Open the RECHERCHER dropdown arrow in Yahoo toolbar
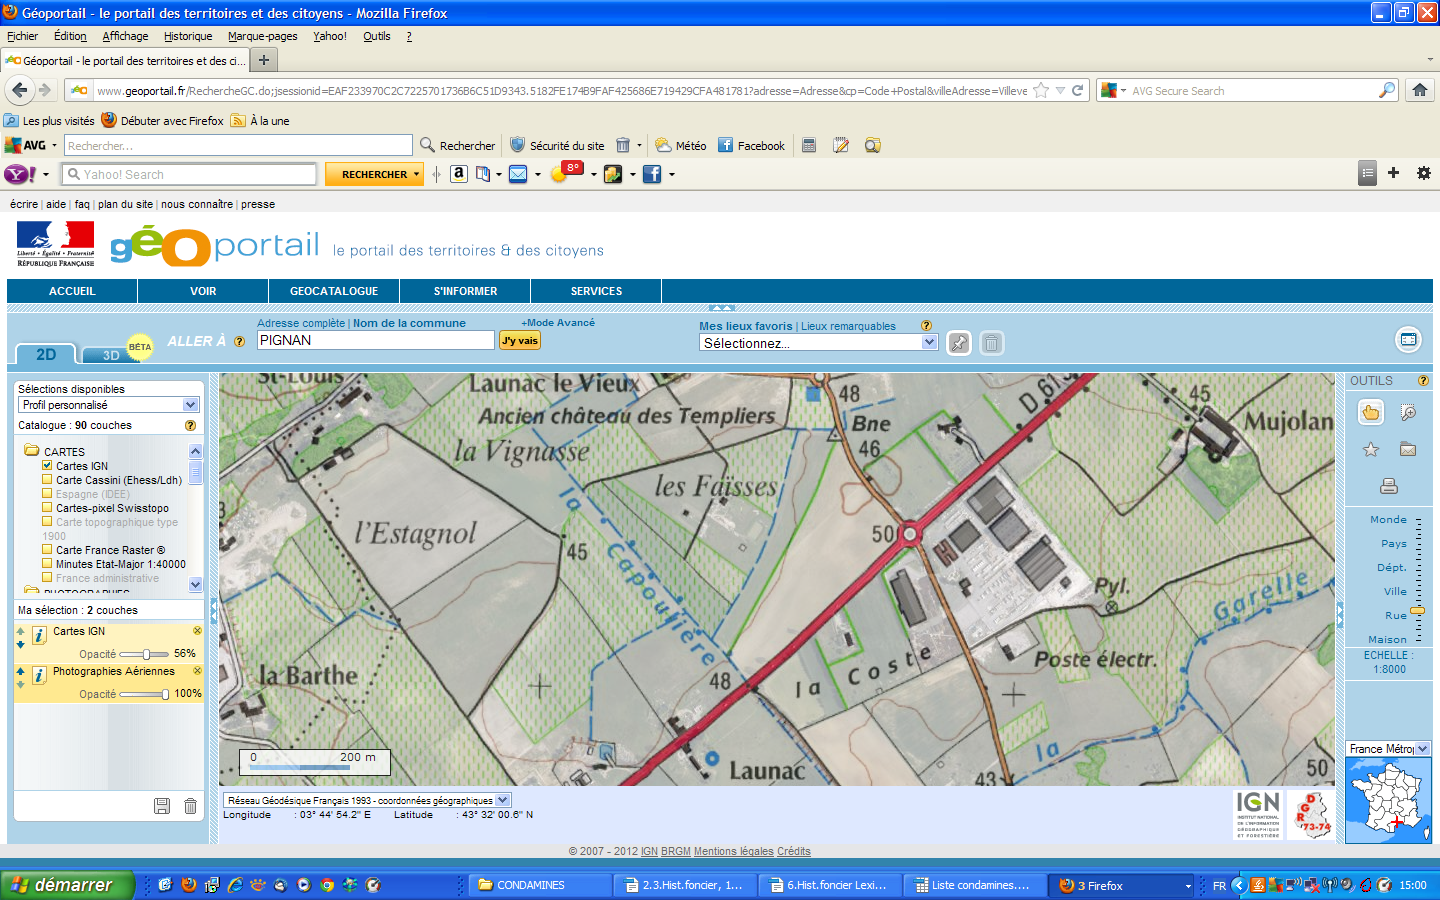Viewport: 1440px width, 900px height. [417, 174]
